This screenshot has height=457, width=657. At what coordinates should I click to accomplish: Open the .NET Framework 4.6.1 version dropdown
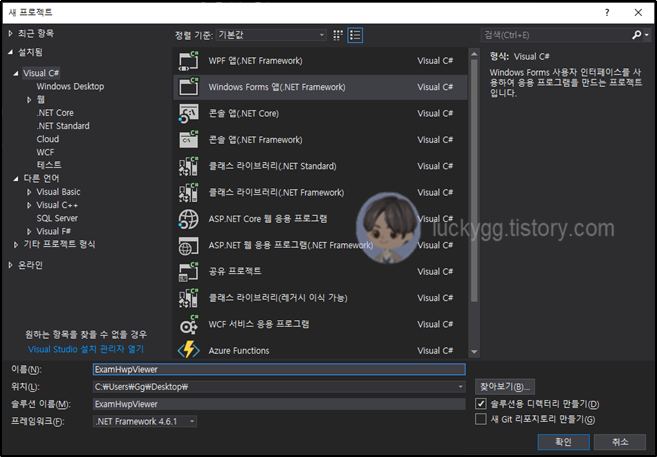145,421
